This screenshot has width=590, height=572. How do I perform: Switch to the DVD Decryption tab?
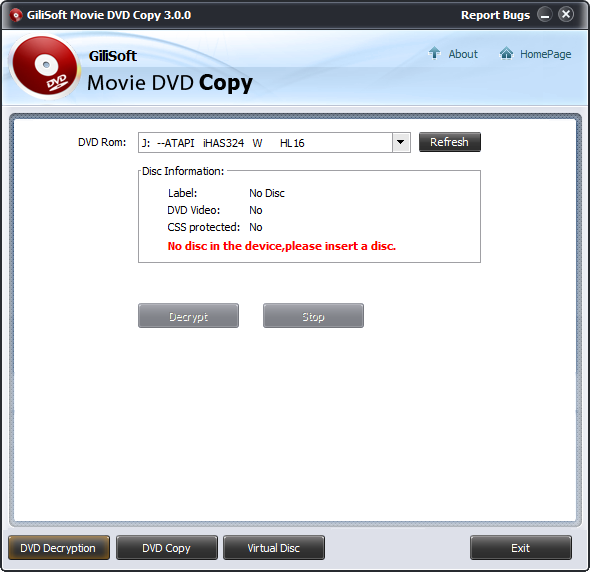tap(59, 548)
